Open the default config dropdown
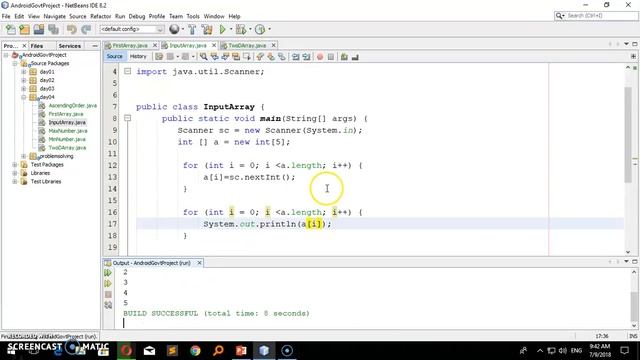The width and height of the screenshot is (640, 360). point(131,29)
